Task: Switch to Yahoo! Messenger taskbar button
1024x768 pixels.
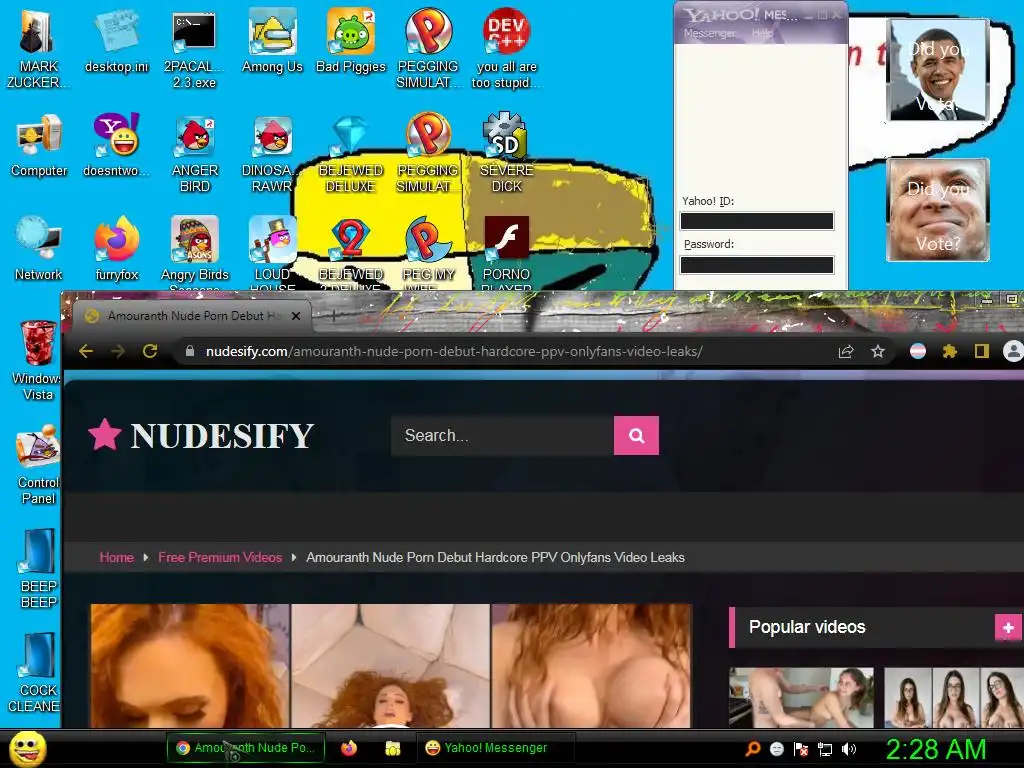Action: click(x=496, y=748)
